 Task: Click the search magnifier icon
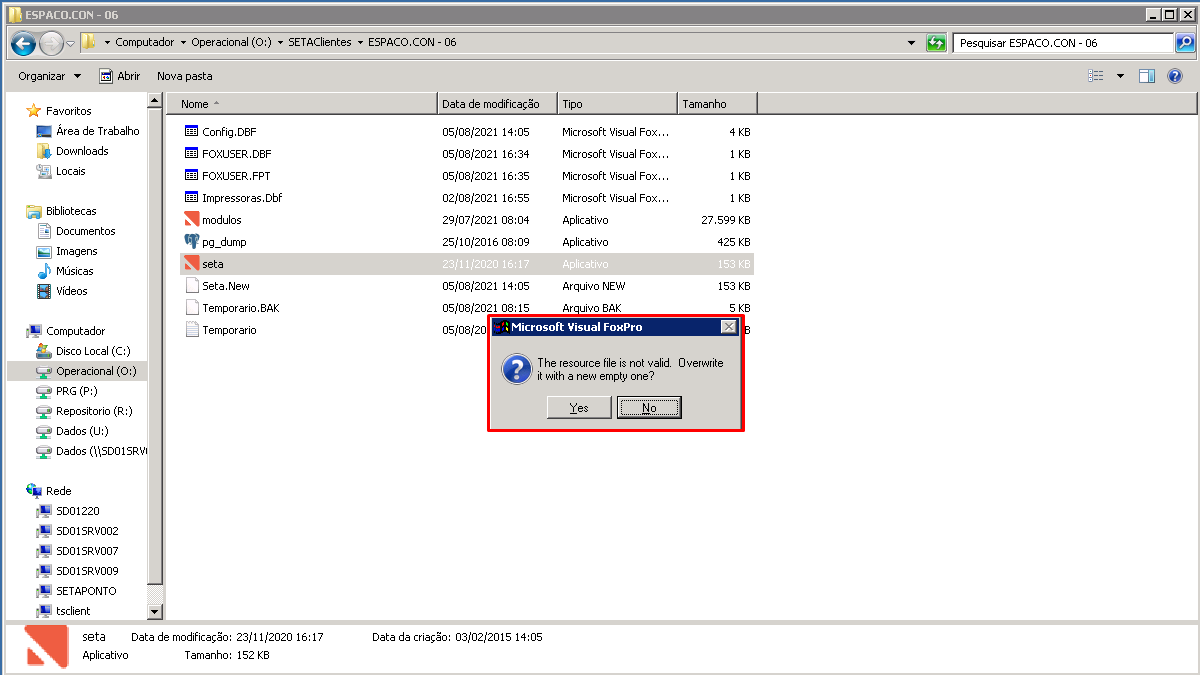[1184, 43]
